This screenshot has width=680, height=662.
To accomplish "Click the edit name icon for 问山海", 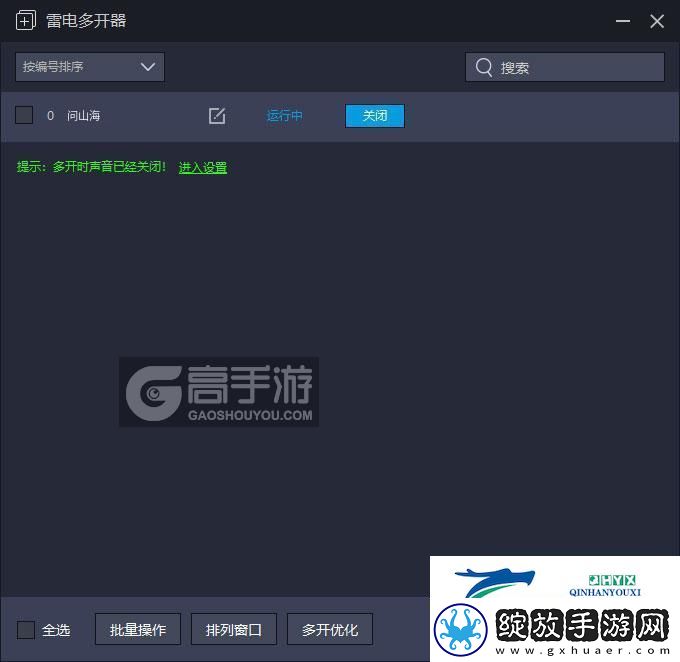I will tap(217, 116).
